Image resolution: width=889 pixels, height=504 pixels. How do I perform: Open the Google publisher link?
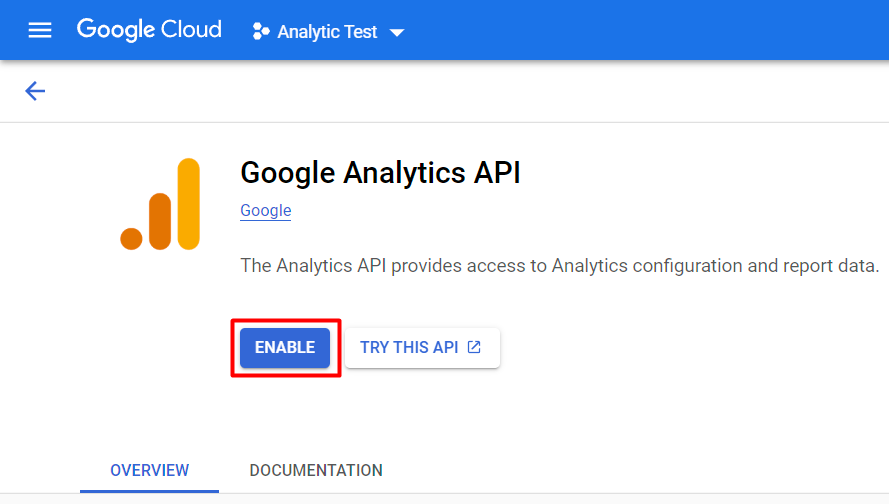(266, 211)
